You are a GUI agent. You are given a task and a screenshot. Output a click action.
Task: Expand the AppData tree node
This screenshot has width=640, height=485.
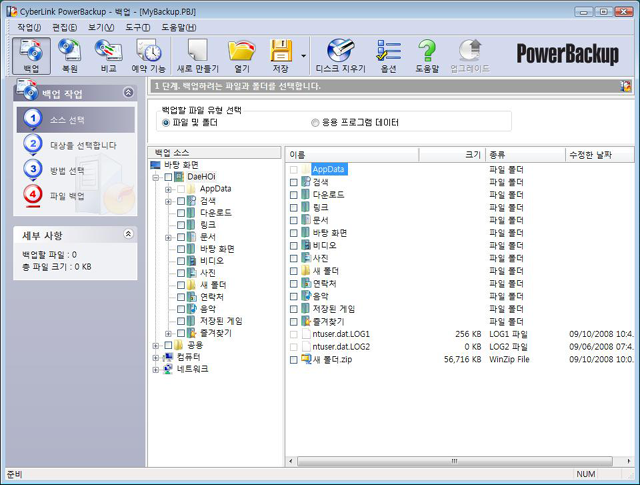168,189
